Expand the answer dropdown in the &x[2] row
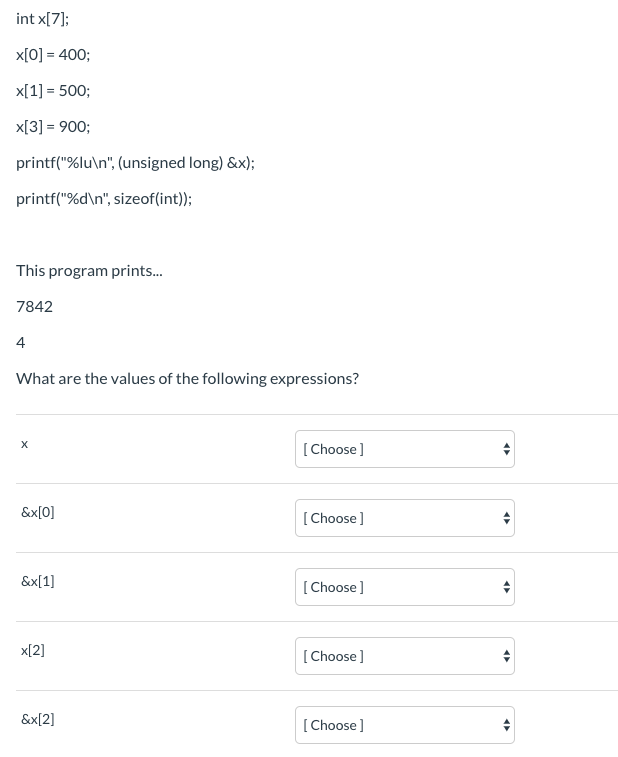 click(404, 725)
